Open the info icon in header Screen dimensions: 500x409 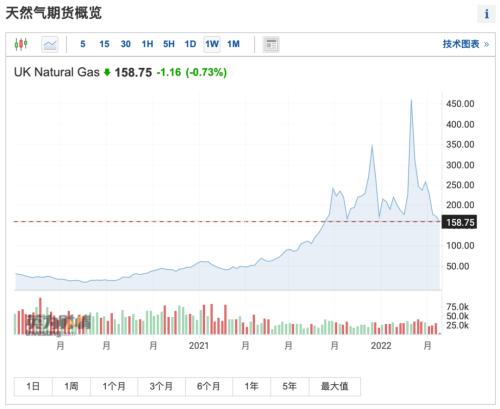click(487, 14)
